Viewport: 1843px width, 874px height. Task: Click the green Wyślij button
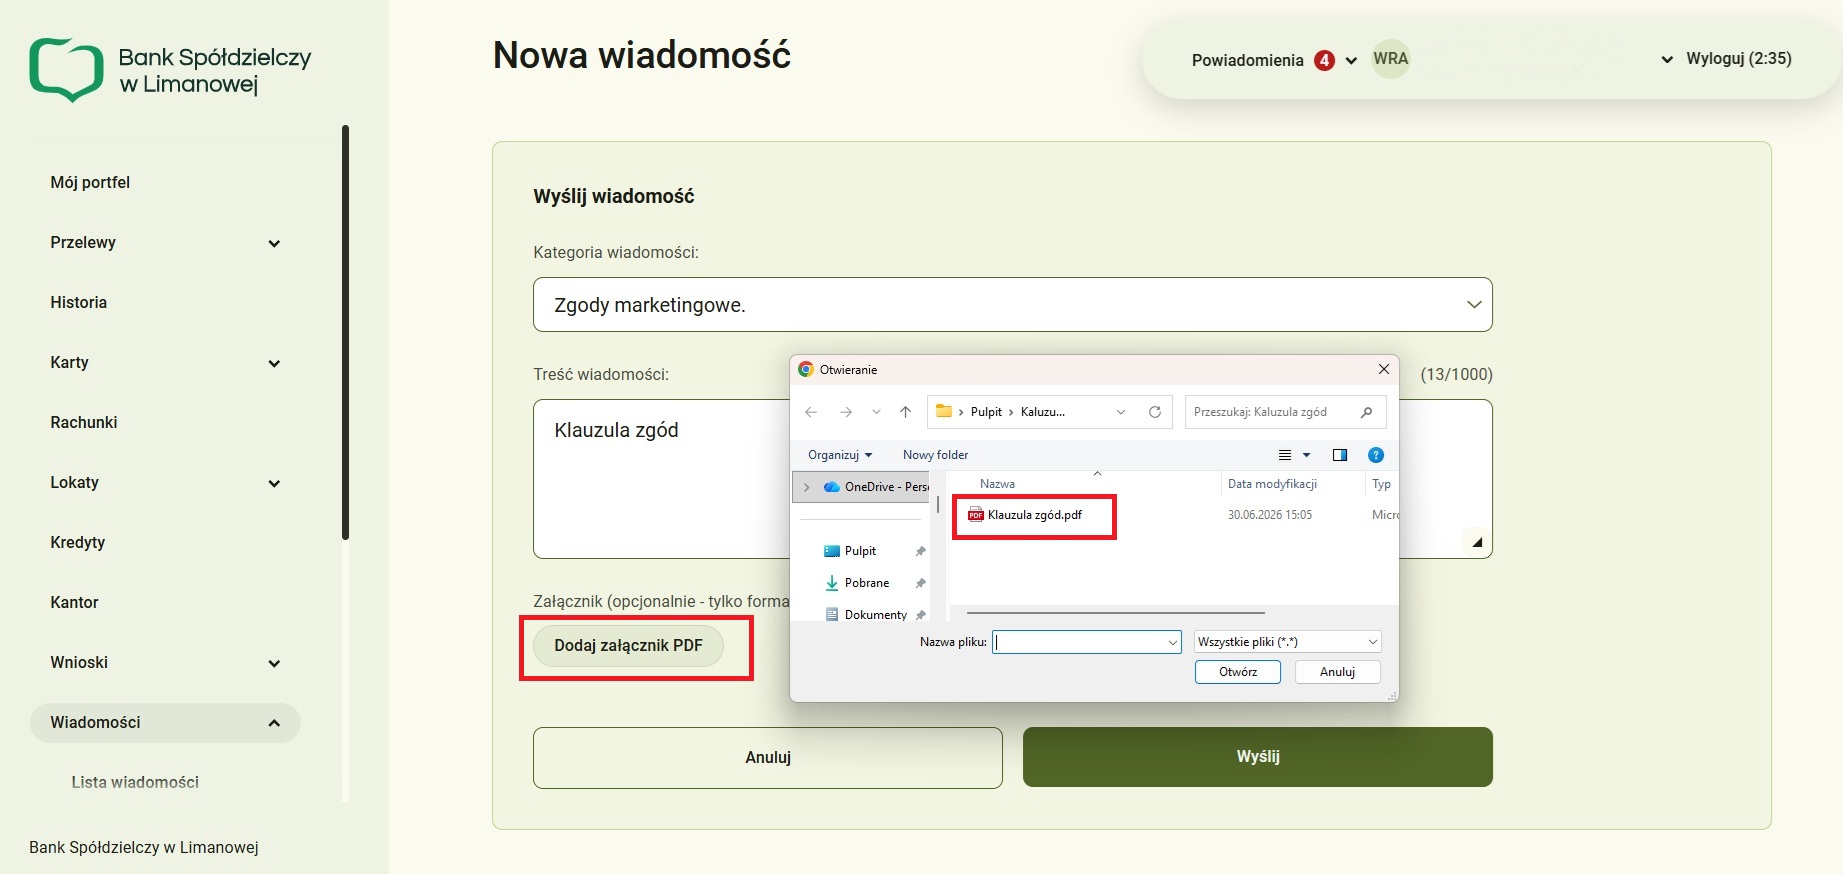(x=1257, y=757)
